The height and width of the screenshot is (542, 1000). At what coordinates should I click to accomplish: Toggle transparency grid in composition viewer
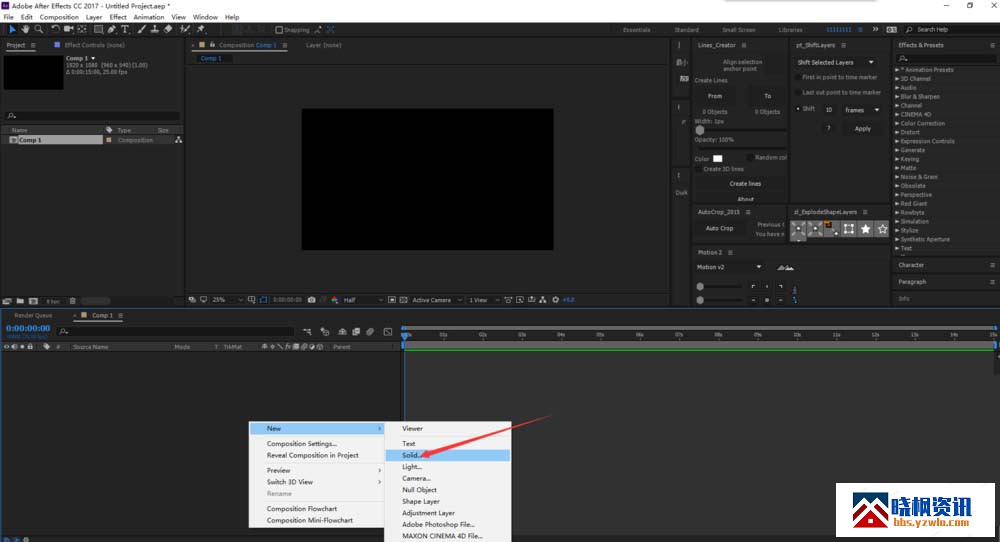404,300
